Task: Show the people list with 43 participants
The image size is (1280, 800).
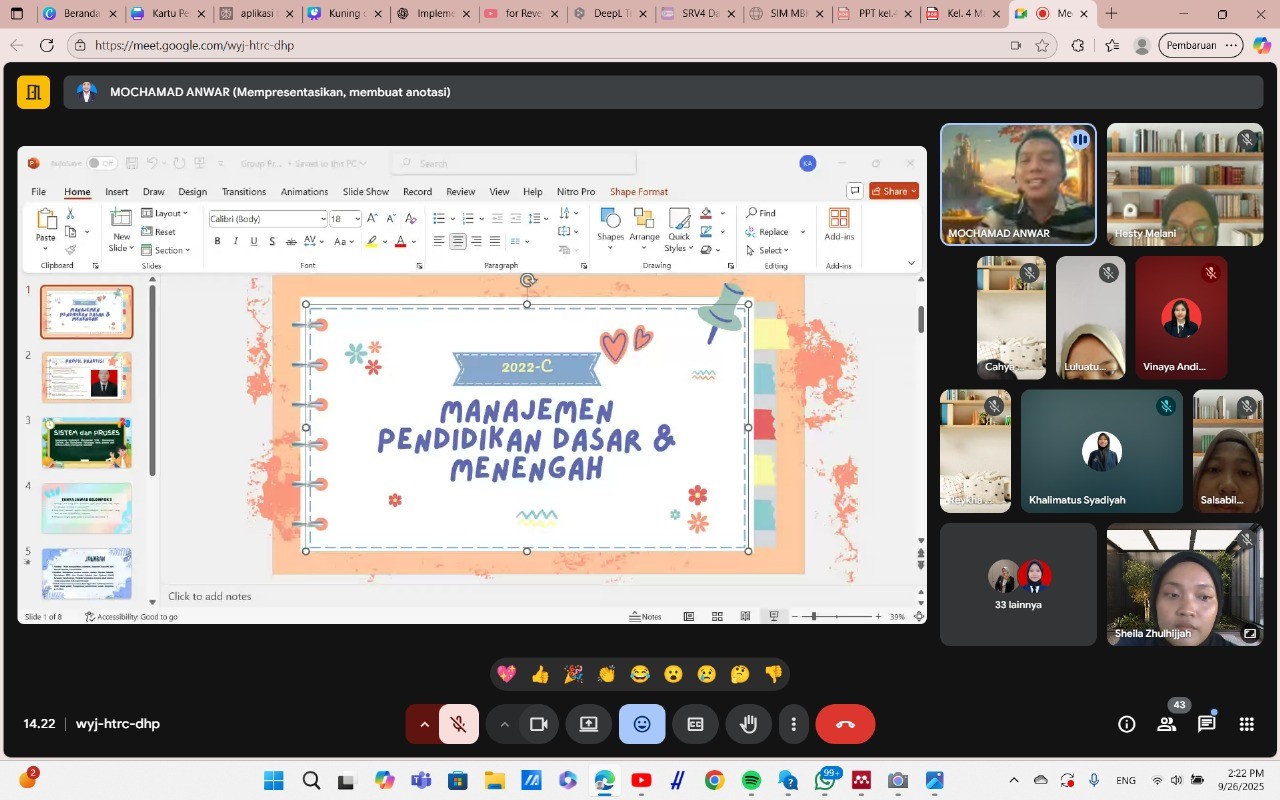Action: [x=1167, y=724]
